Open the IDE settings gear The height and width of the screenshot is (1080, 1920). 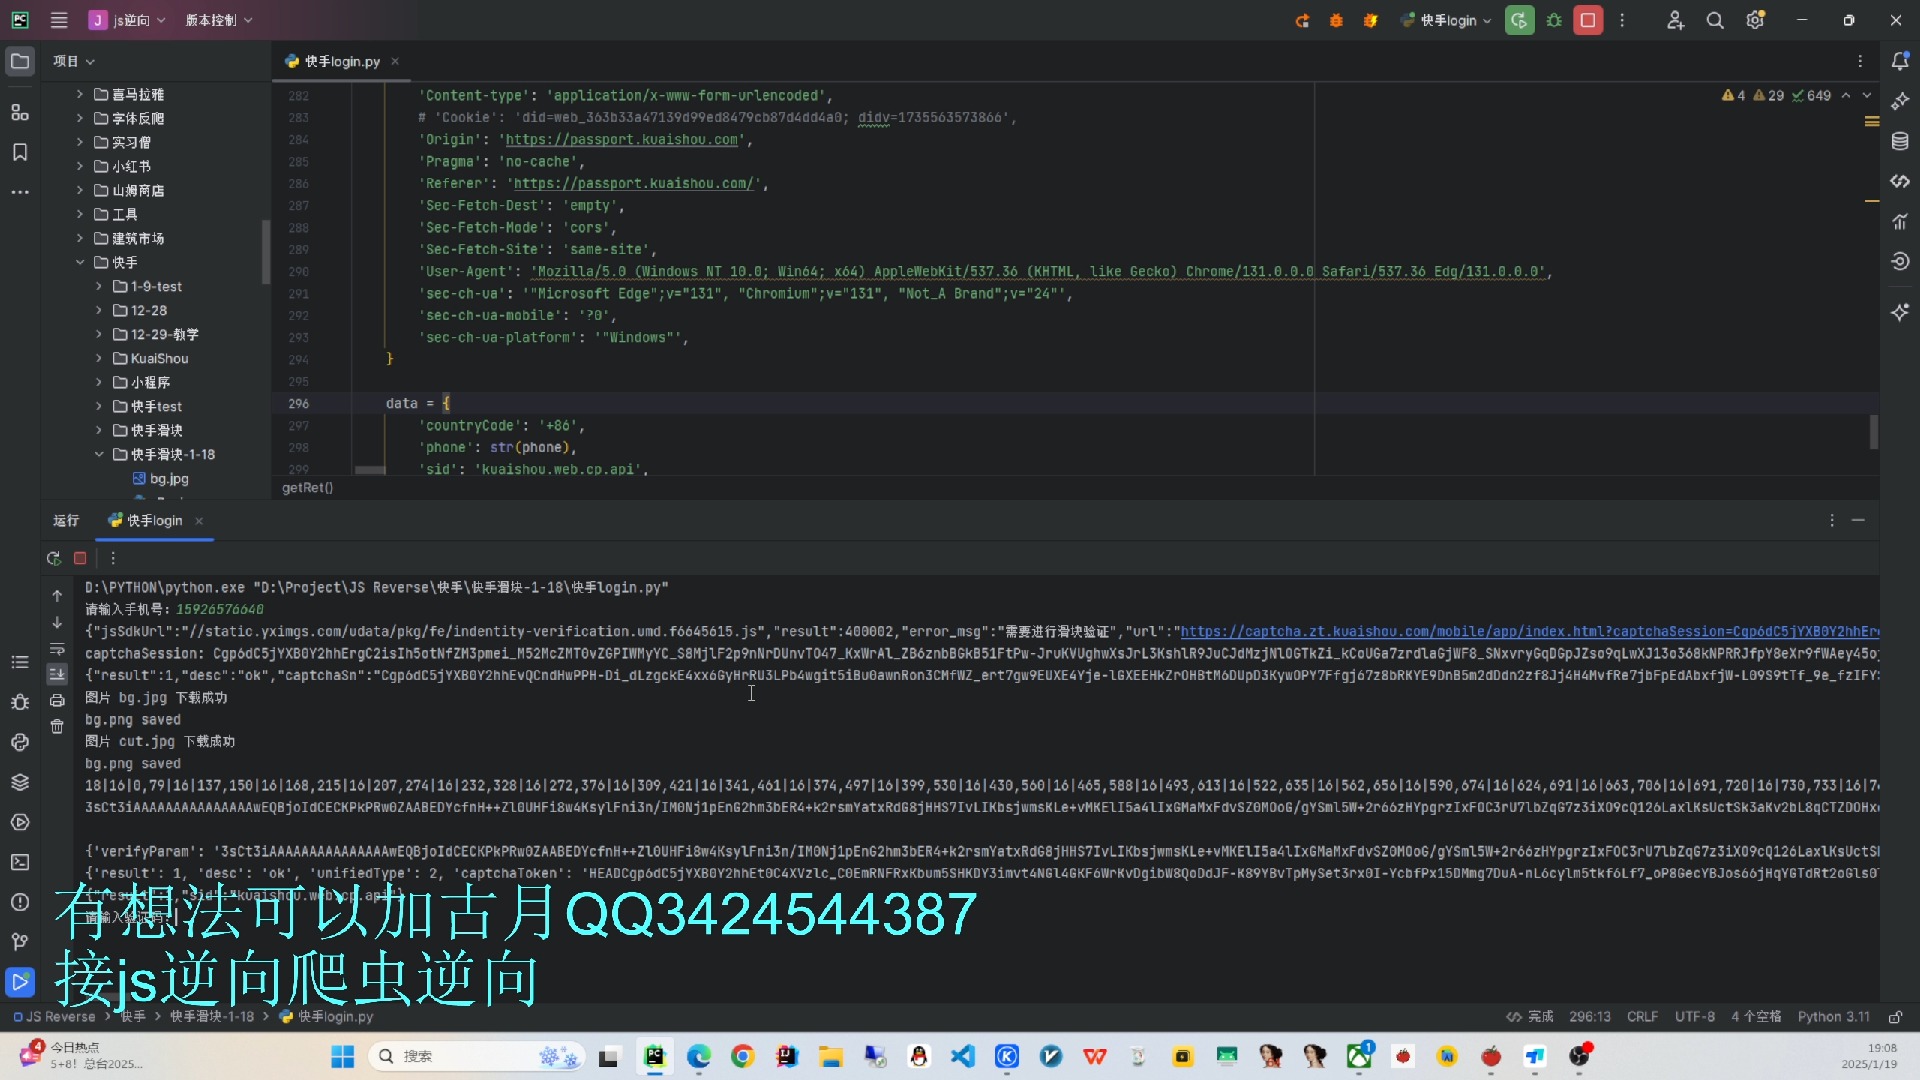(1755, 20)
